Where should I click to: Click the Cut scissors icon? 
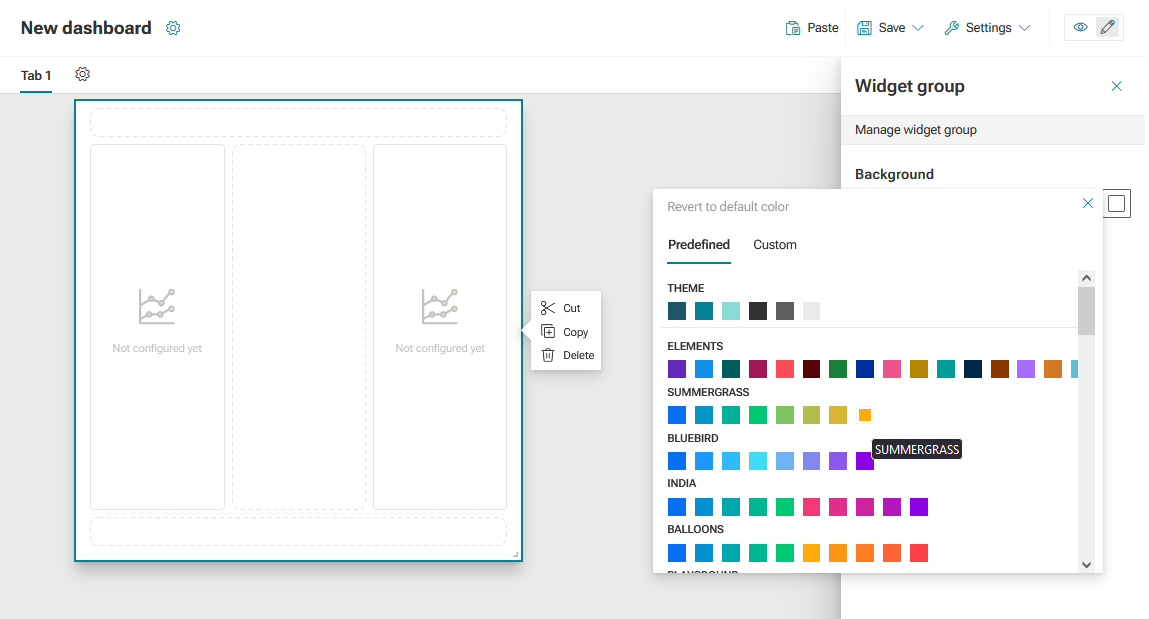click(x=548, y=308)
